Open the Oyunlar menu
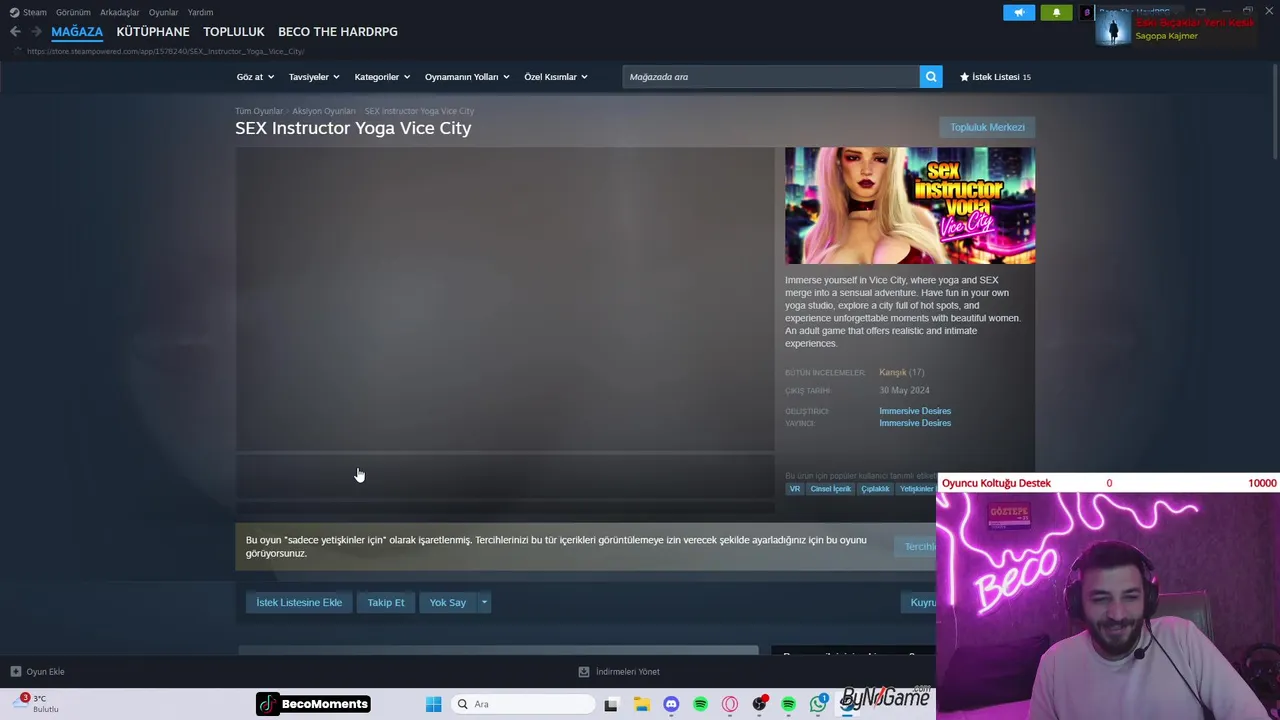Viewport: 1280px width, 720px height. tap(164, 12)
